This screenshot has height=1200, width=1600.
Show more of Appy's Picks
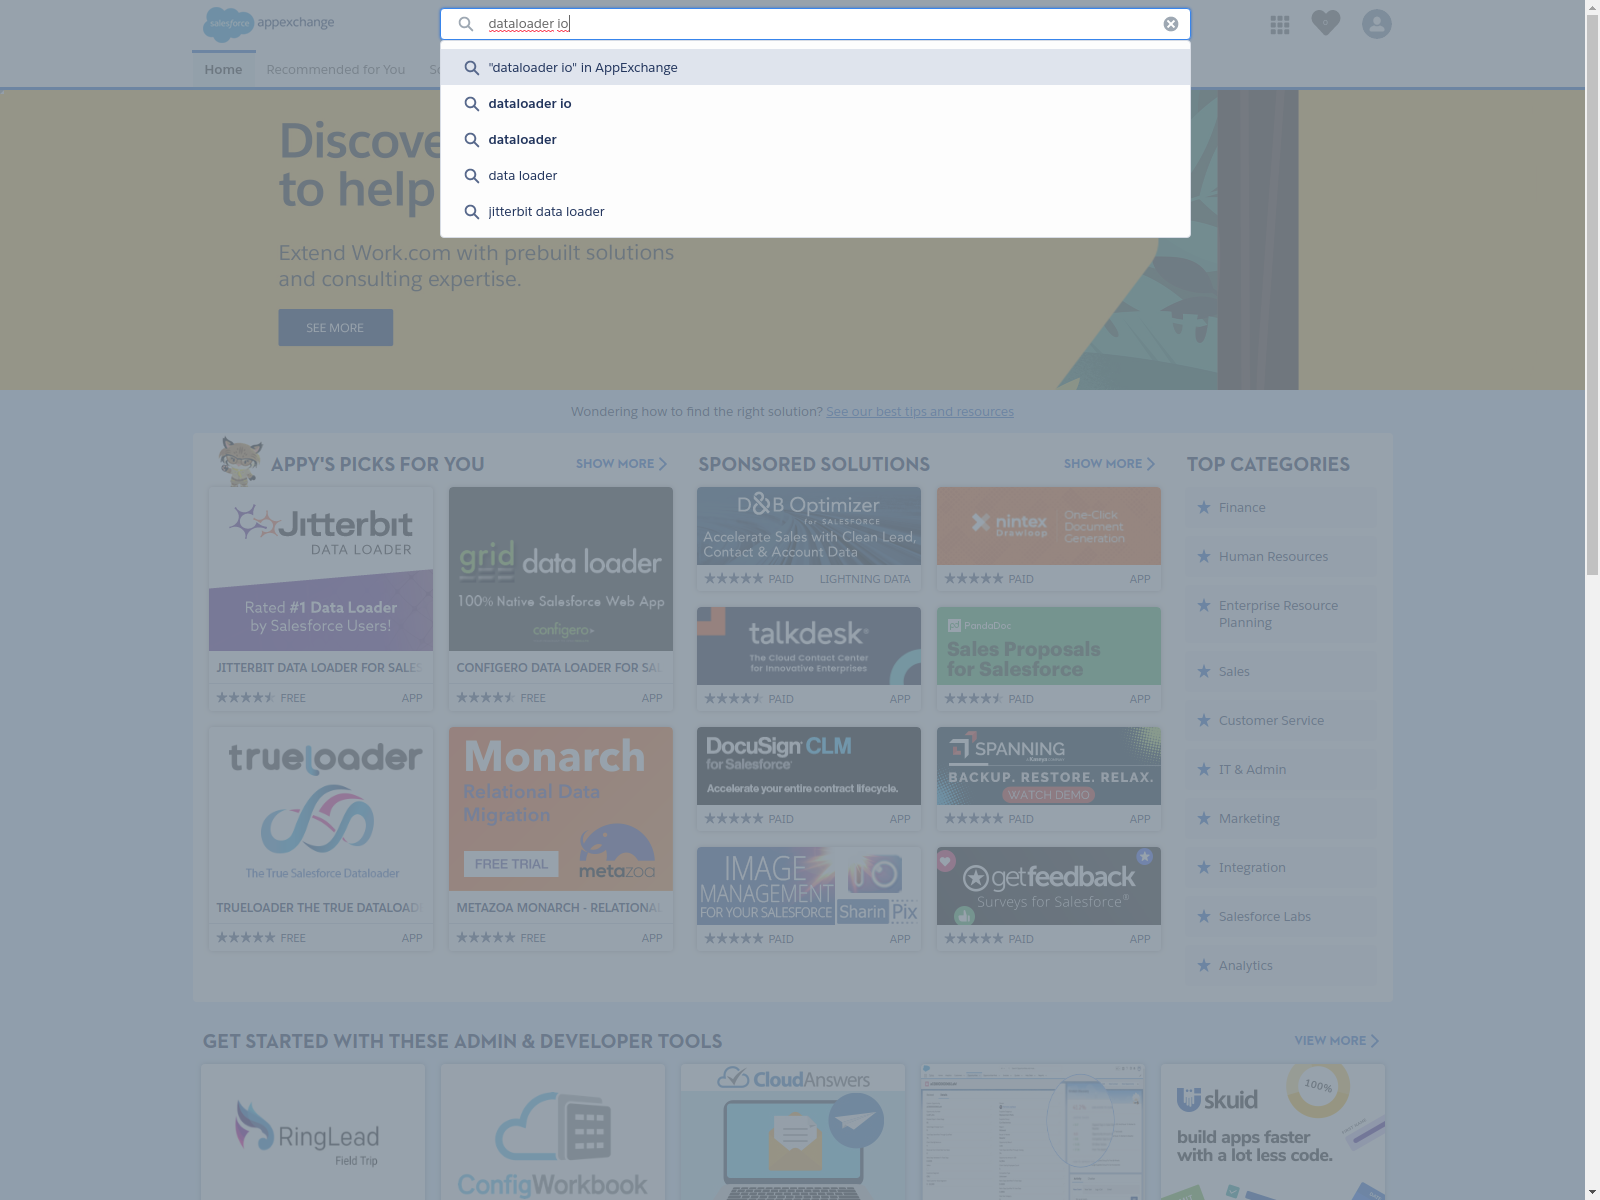pos(621,464)
